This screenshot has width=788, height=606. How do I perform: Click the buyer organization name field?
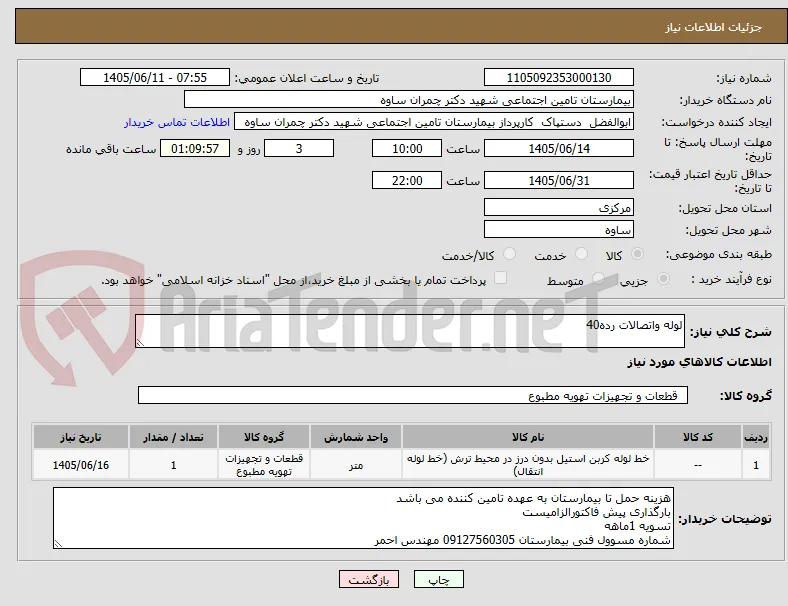(409, 99)
